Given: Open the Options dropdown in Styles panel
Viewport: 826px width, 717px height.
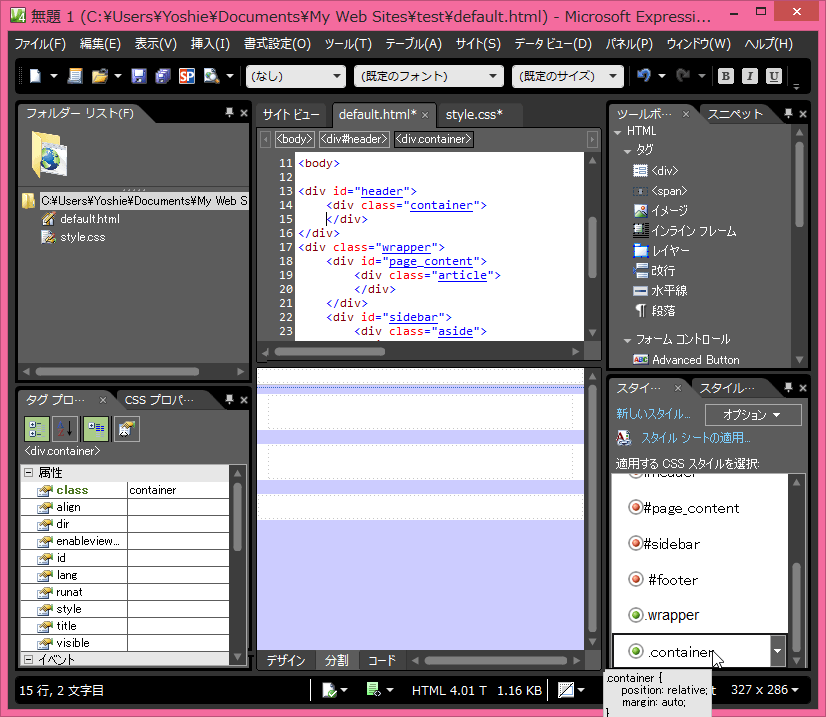Looking at the screenshot, I should click(x=753, y=415).
